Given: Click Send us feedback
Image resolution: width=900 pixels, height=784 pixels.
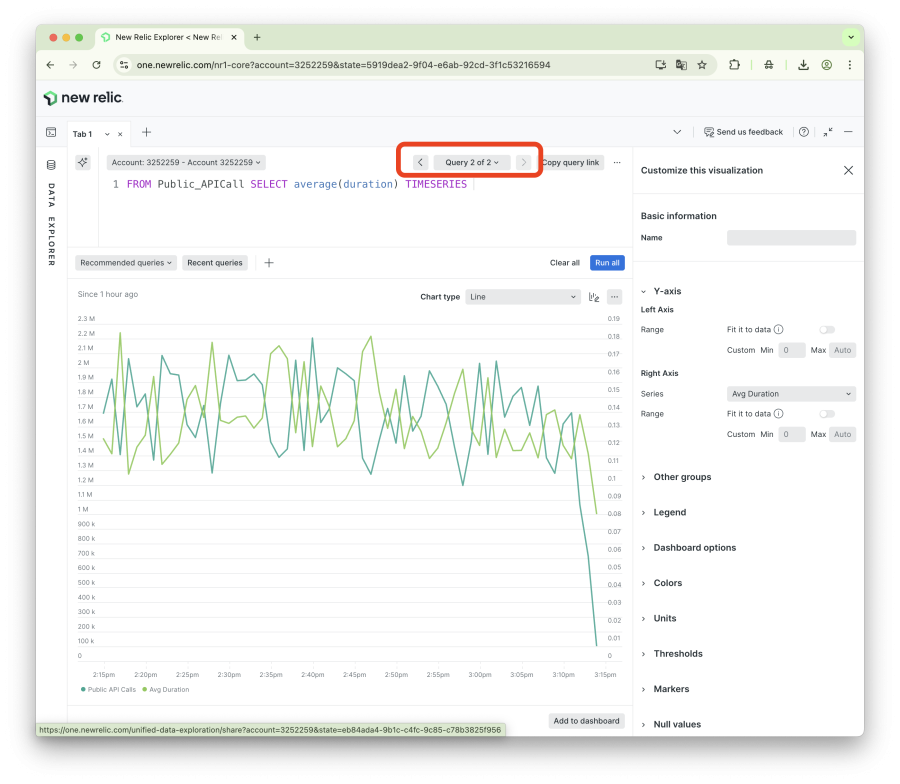Looking at the screenshot, I should (743, 132).
